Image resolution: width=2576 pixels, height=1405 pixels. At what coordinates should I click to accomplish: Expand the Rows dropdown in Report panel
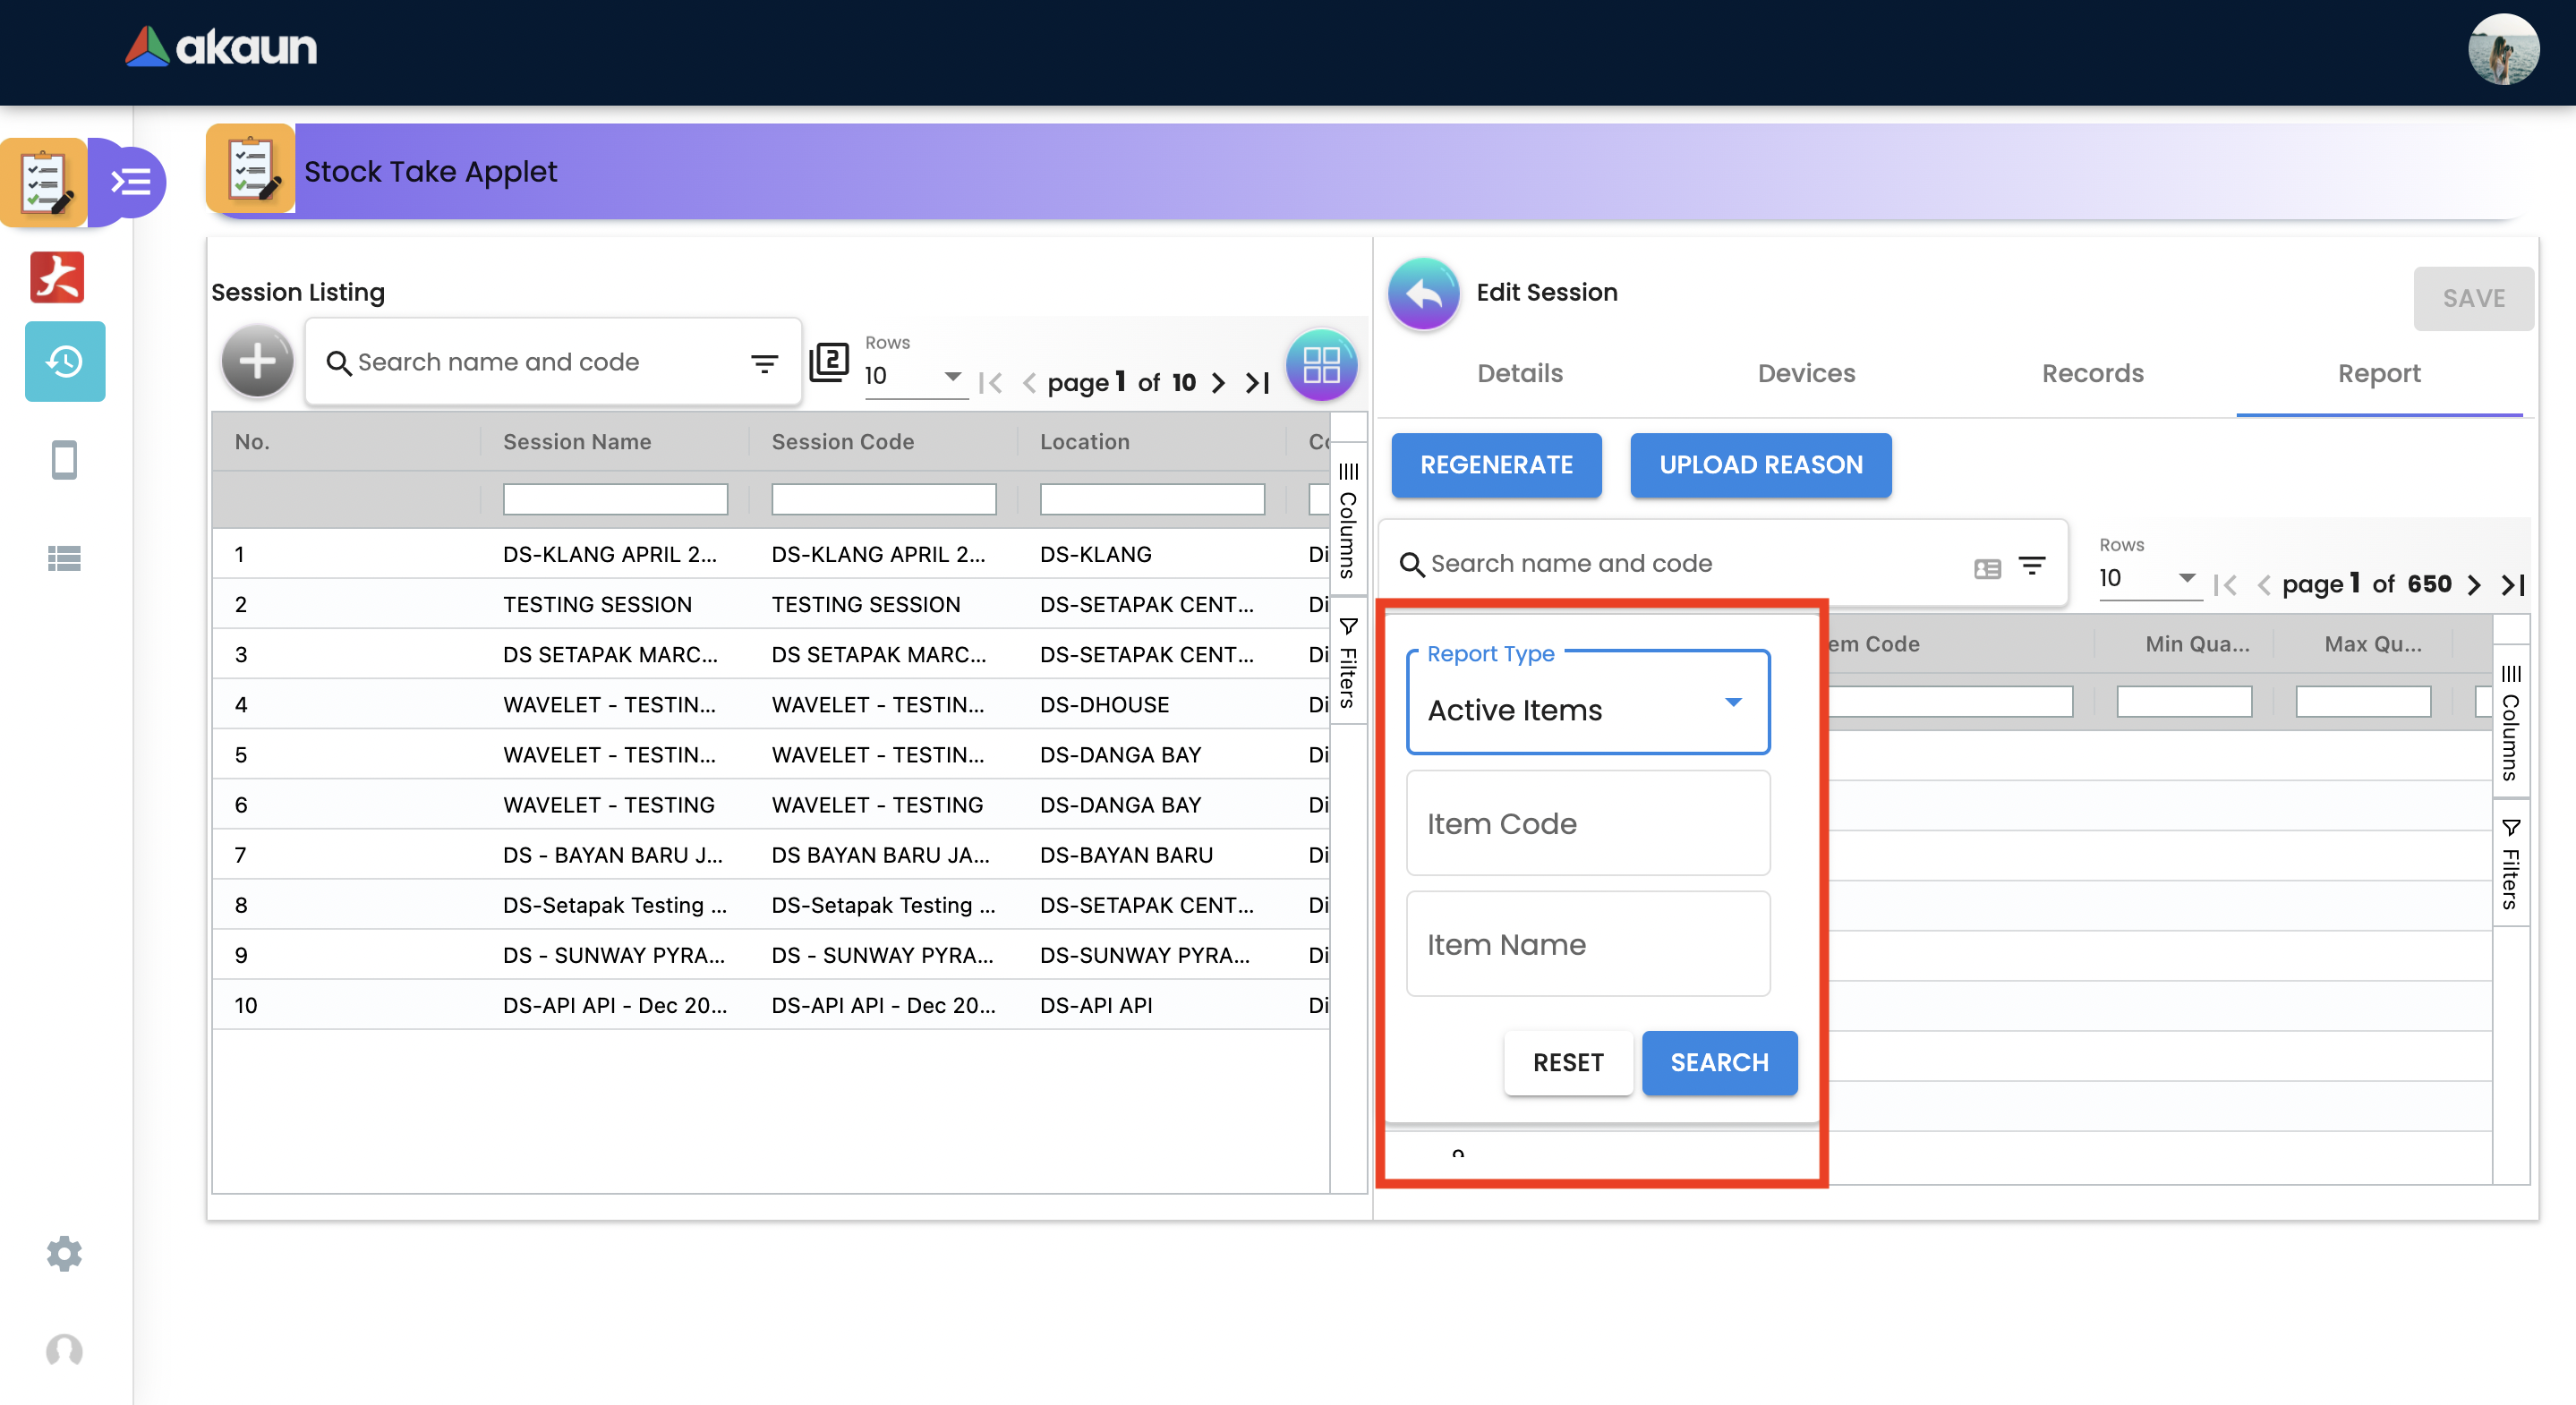coord(2148,578)
